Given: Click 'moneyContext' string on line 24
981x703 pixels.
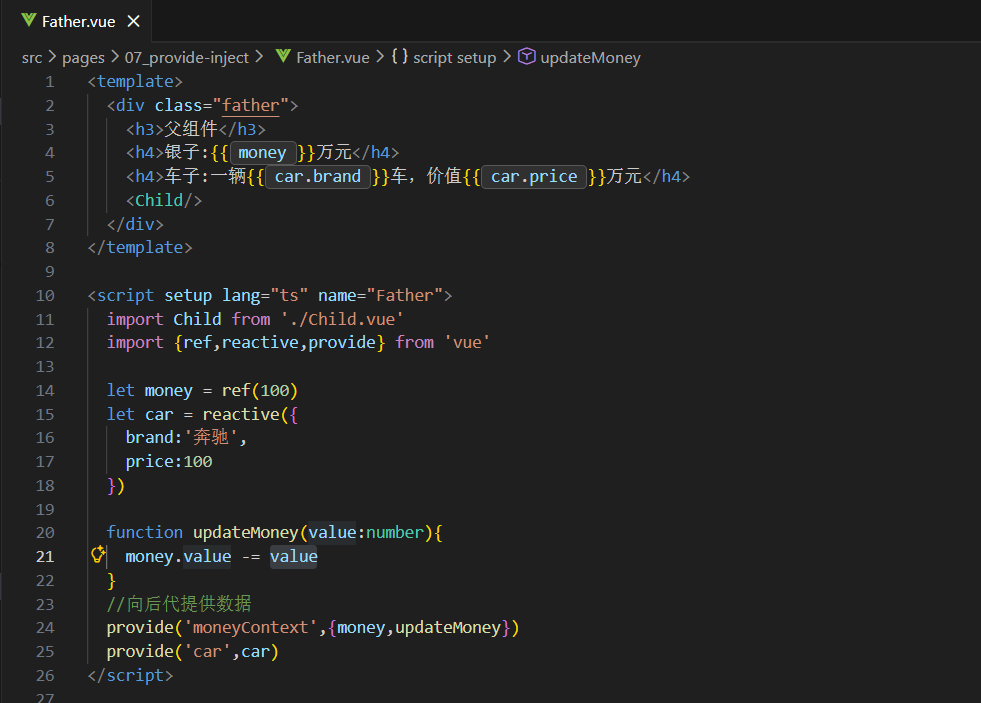Looking at the screenshot, I should [251, 627].
